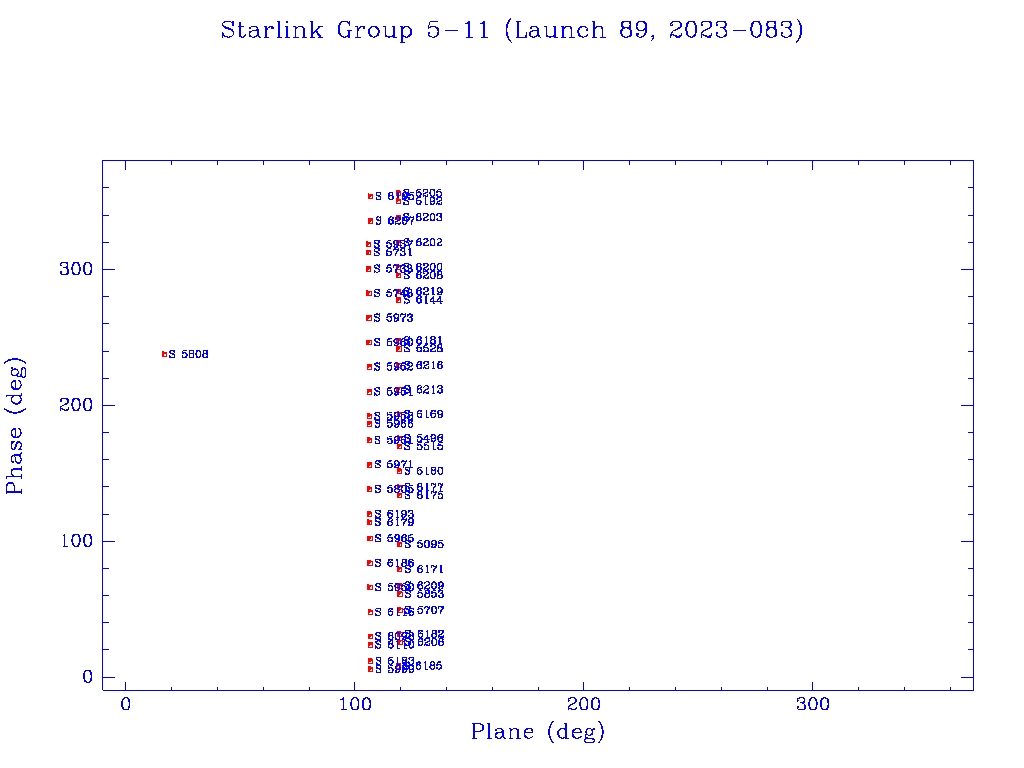Click the data label "S 6186"

394,563
